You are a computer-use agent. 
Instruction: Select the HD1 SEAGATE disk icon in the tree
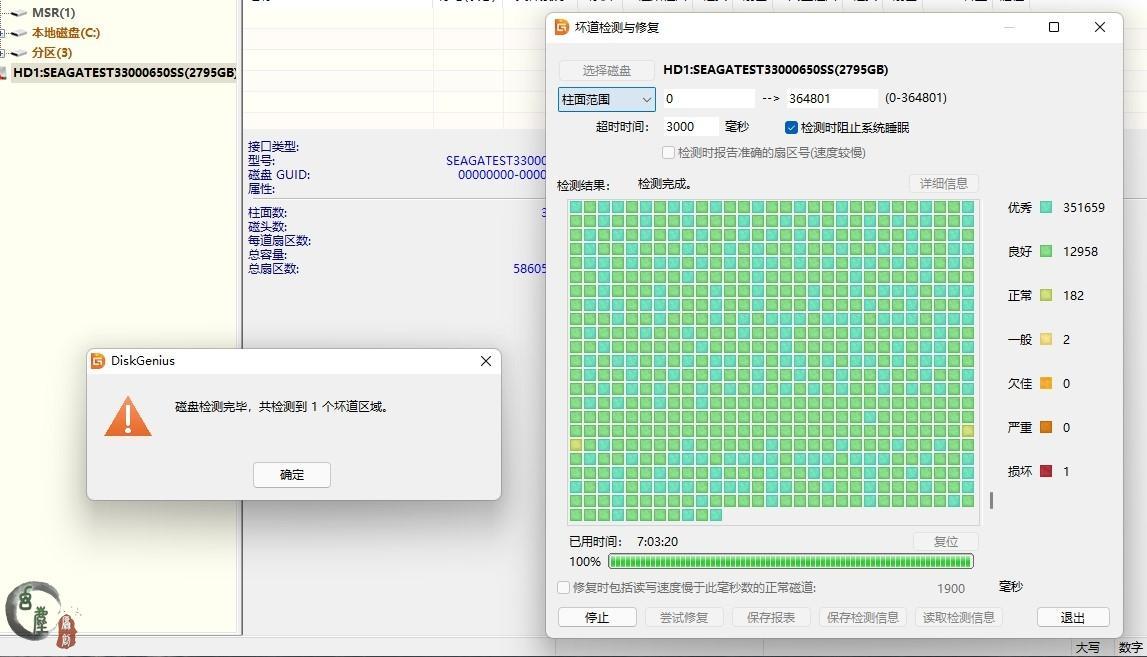pos(4,73)
